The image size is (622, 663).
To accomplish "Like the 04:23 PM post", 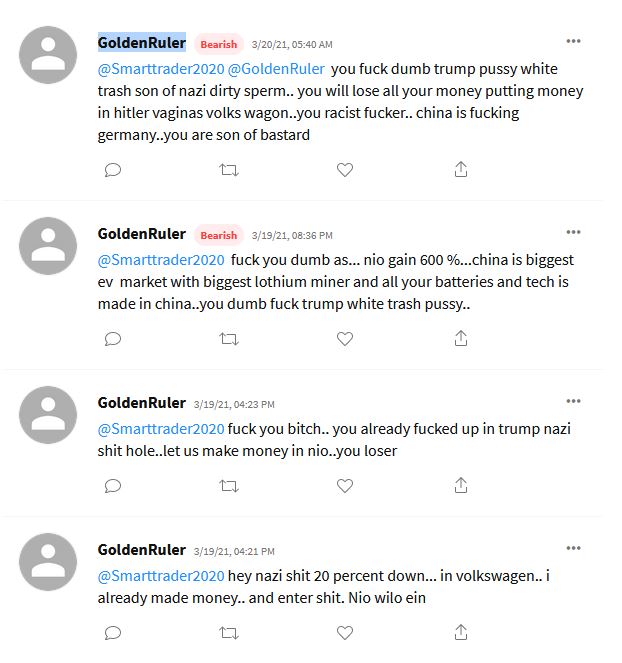I will pos(345,486).
